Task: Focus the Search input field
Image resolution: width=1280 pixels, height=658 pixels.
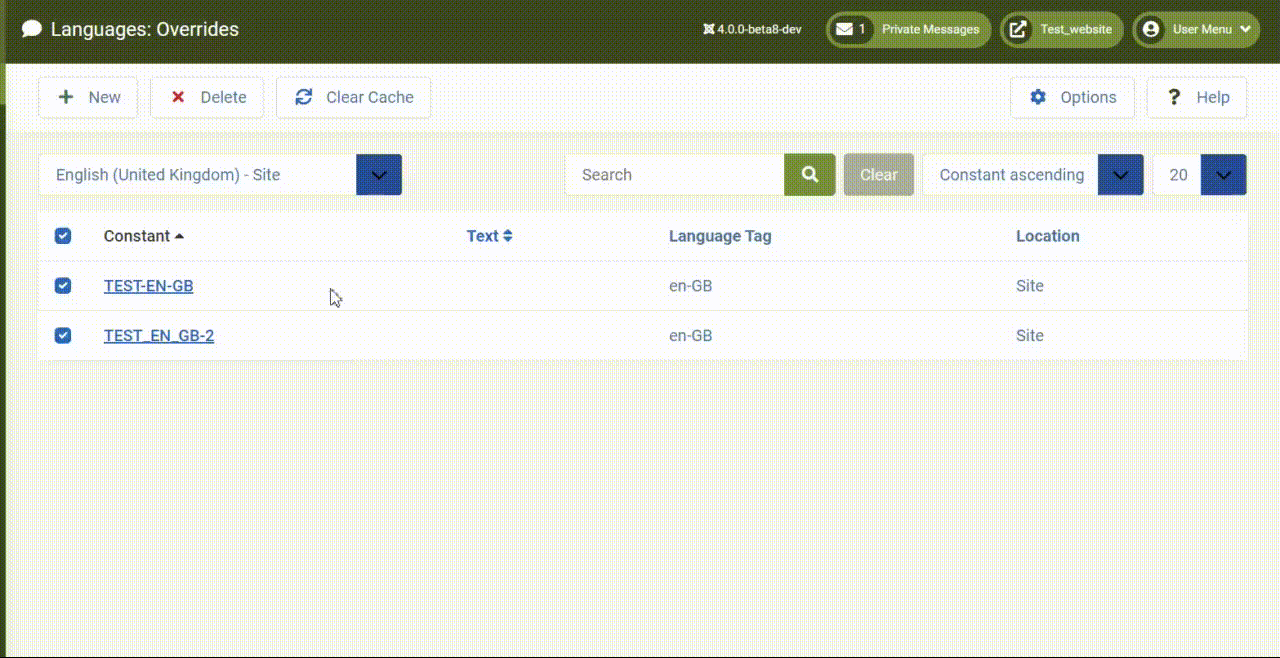Action: coord(675,174)
